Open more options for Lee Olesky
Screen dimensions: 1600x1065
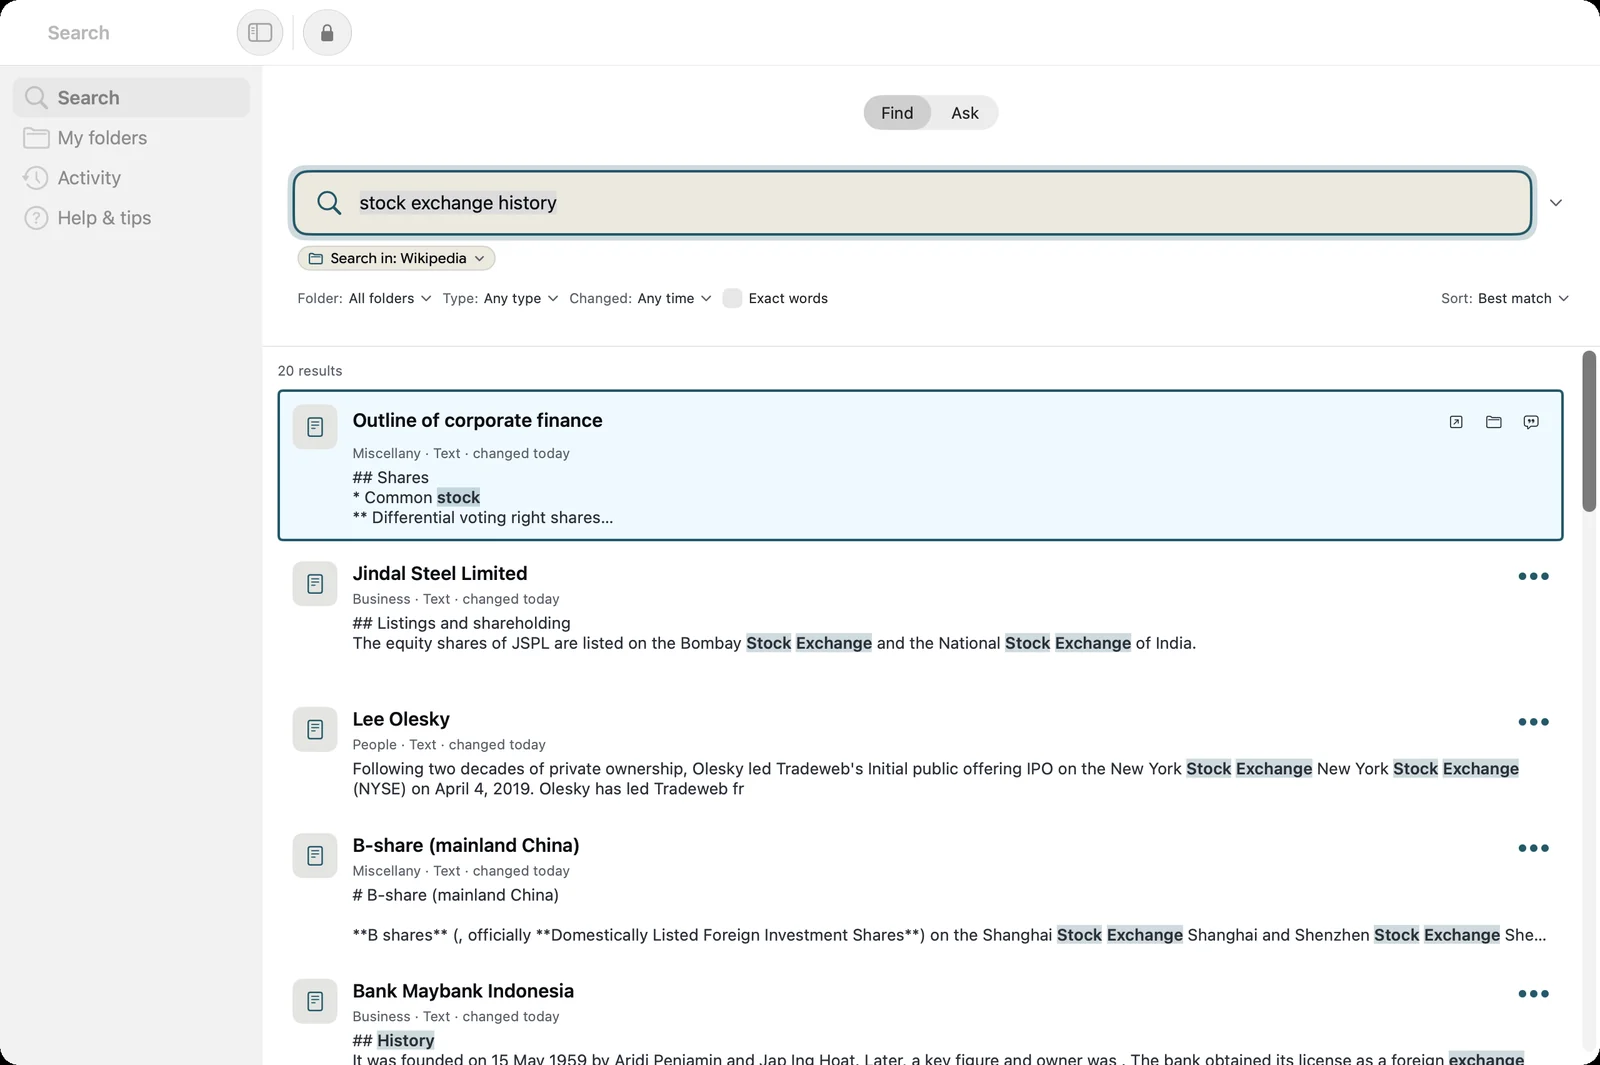point(1533,722)
